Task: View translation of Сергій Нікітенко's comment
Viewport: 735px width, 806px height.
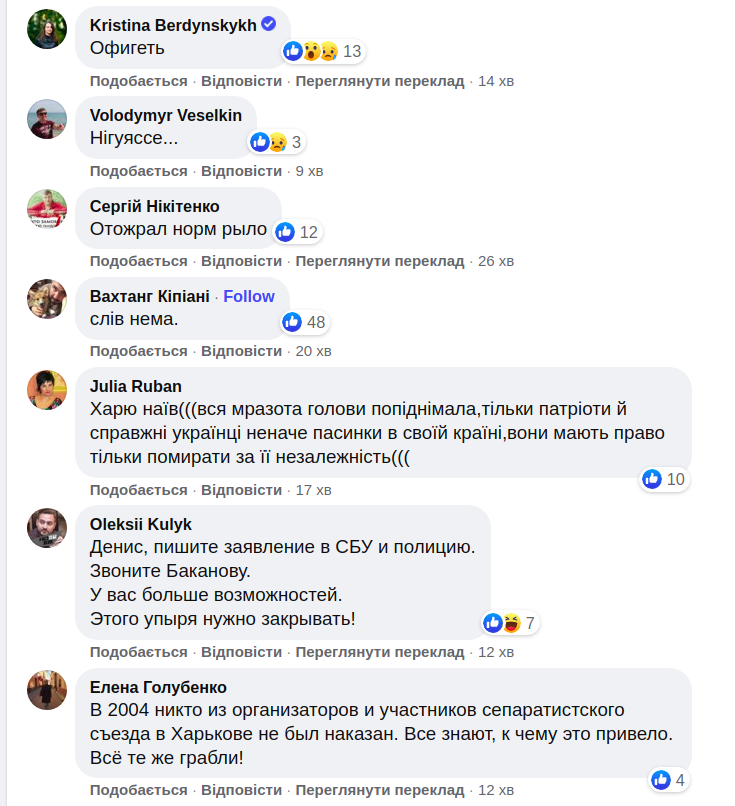Action: click(x=380, y=261)
